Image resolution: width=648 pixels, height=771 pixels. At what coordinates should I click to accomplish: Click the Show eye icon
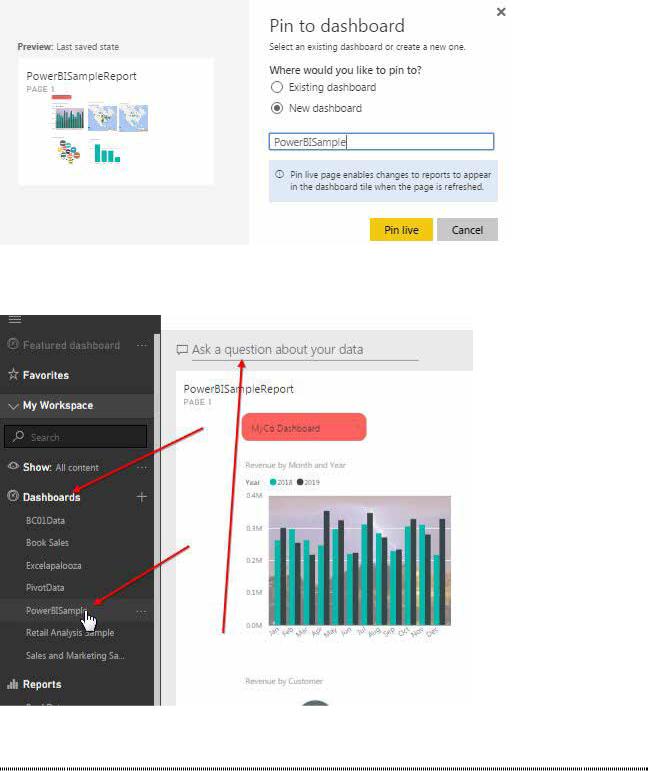click(13, 466)
